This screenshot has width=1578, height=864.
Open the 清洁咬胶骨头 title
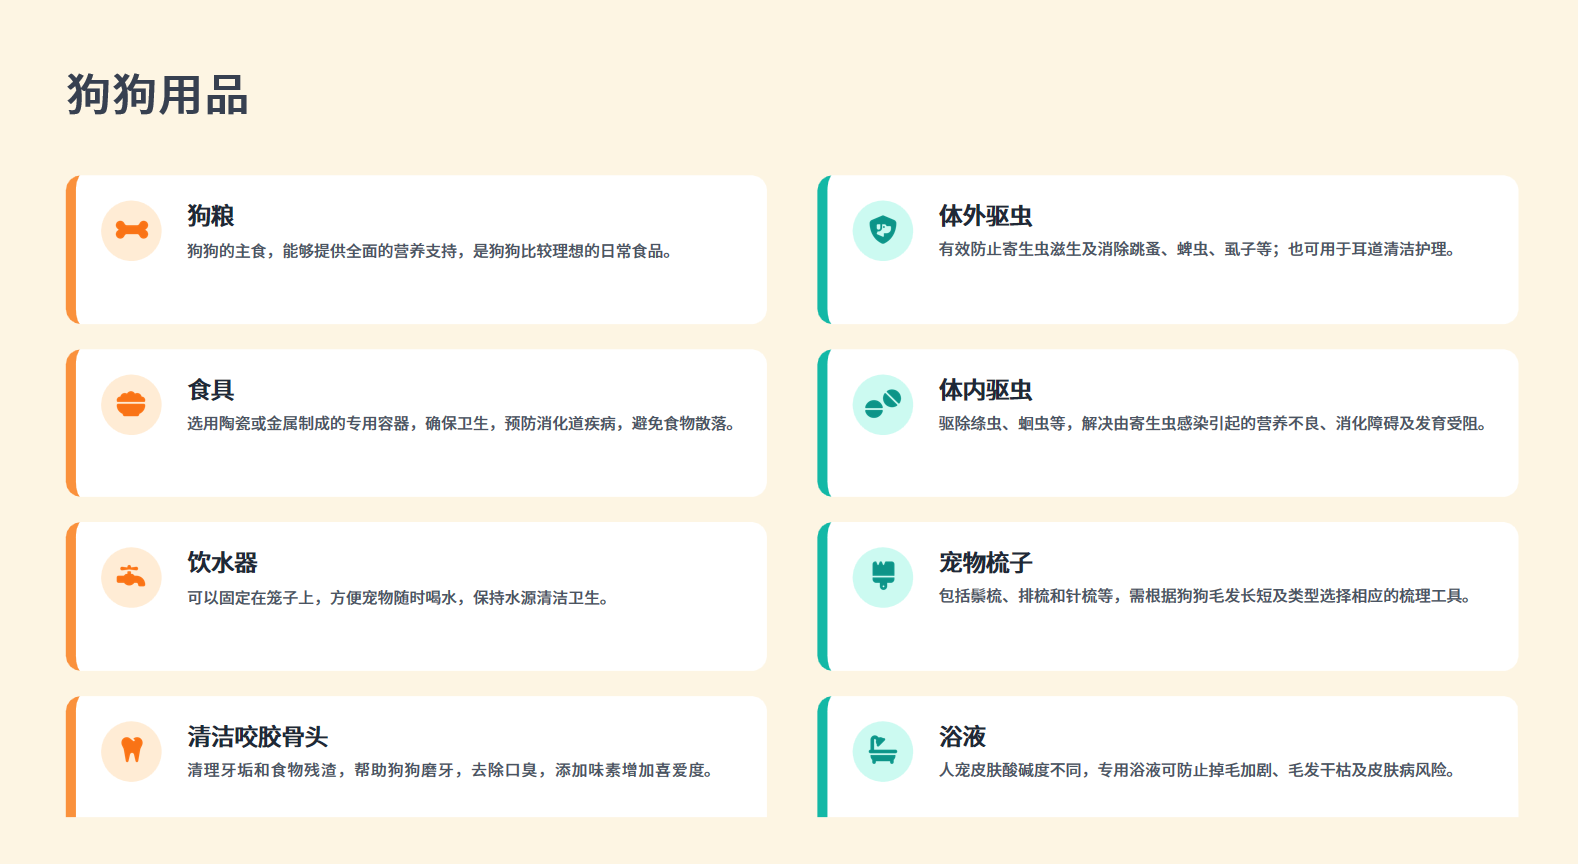point(257,737)
